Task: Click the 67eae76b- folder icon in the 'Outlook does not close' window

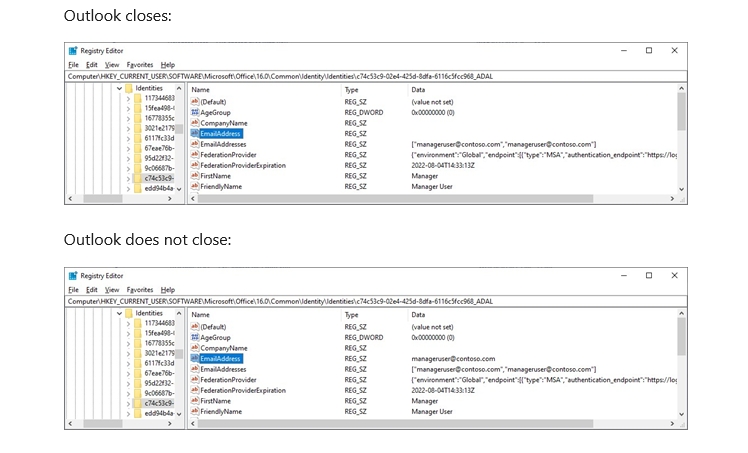Action: (138, 373)
